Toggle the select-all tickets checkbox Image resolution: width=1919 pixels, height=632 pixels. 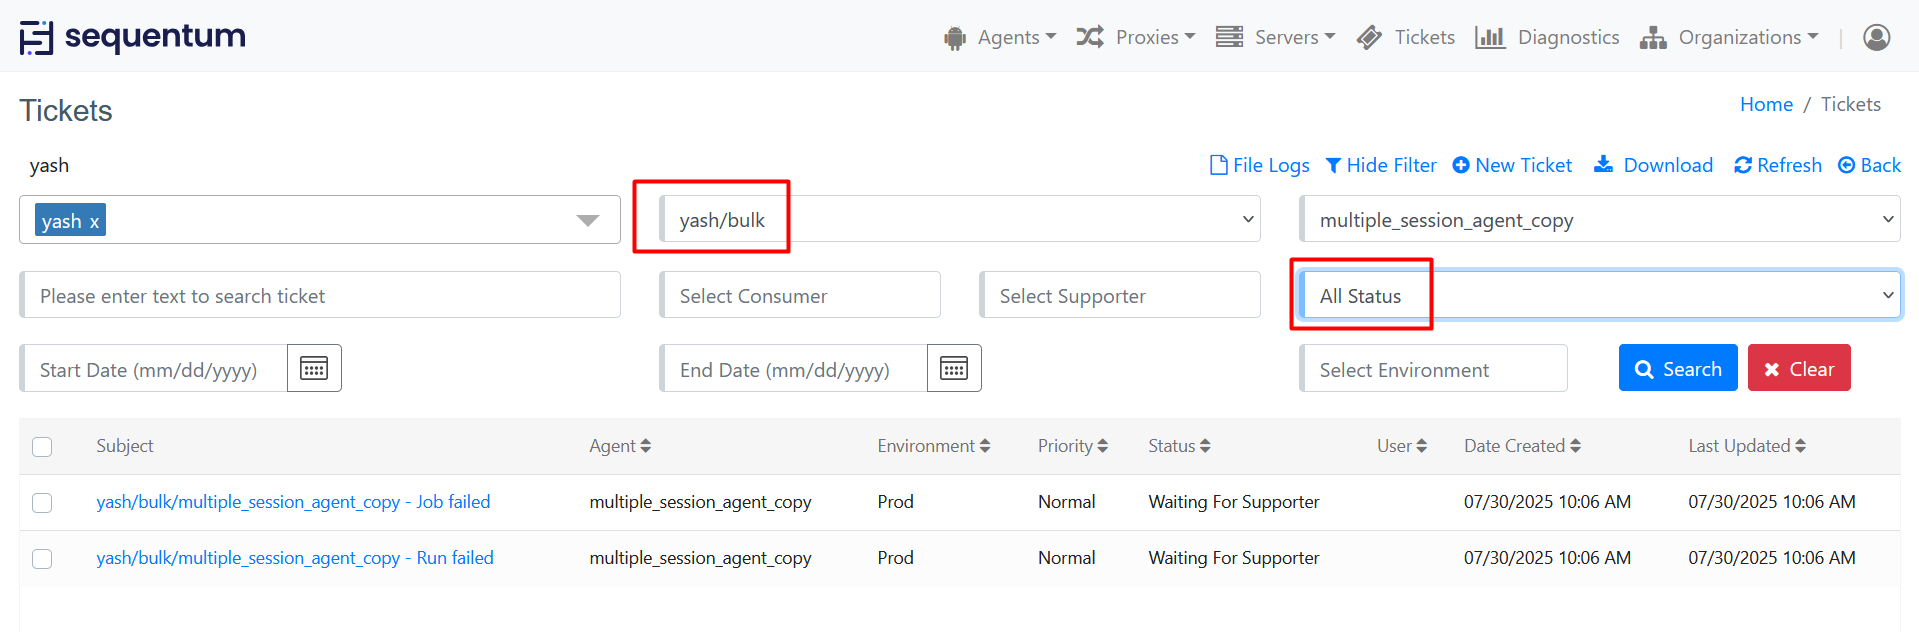pos(42,447)
